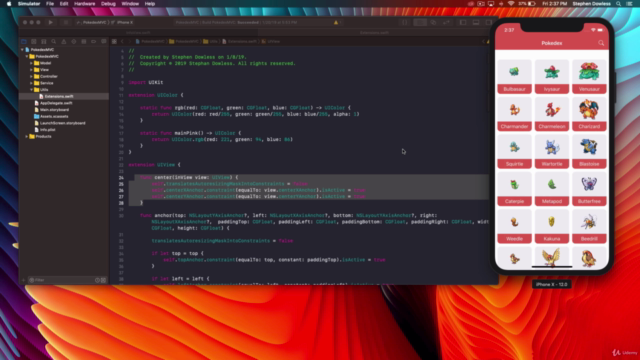Open the Debug navigator

click(84, 42)
